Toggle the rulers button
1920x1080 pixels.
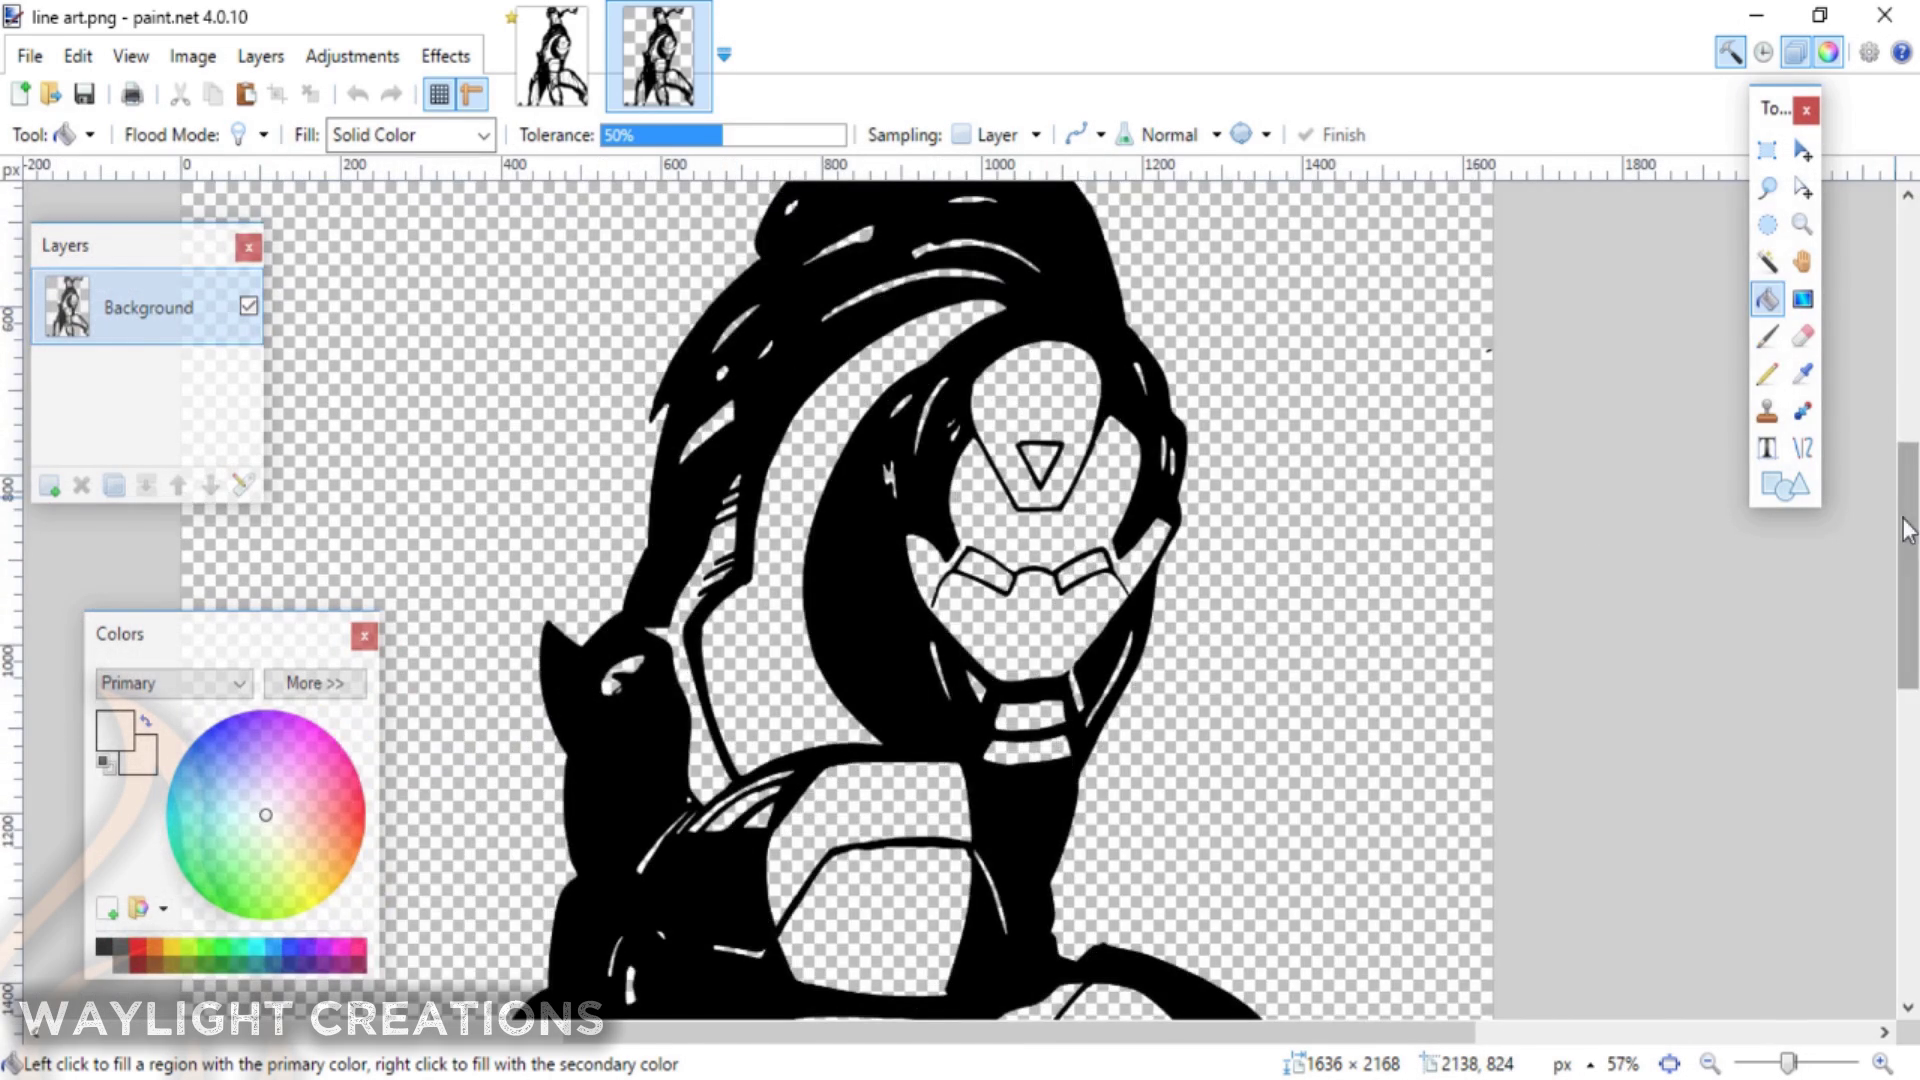pos(472,94)
